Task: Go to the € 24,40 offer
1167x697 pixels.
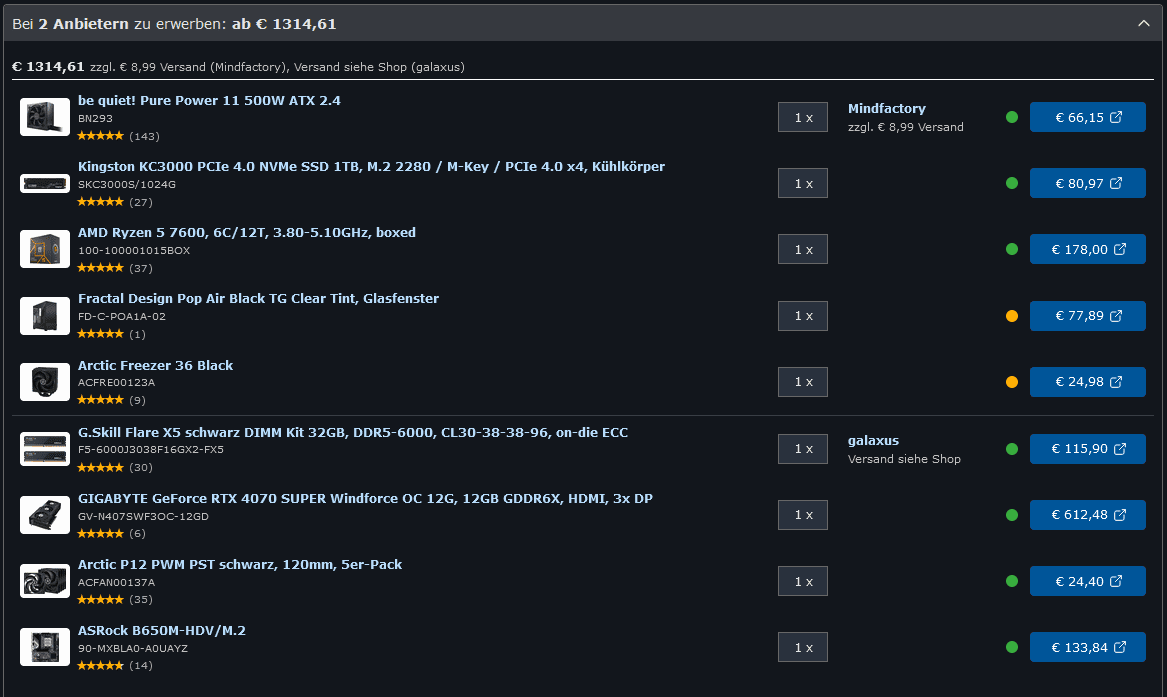Action: (x=1087, y=581)
